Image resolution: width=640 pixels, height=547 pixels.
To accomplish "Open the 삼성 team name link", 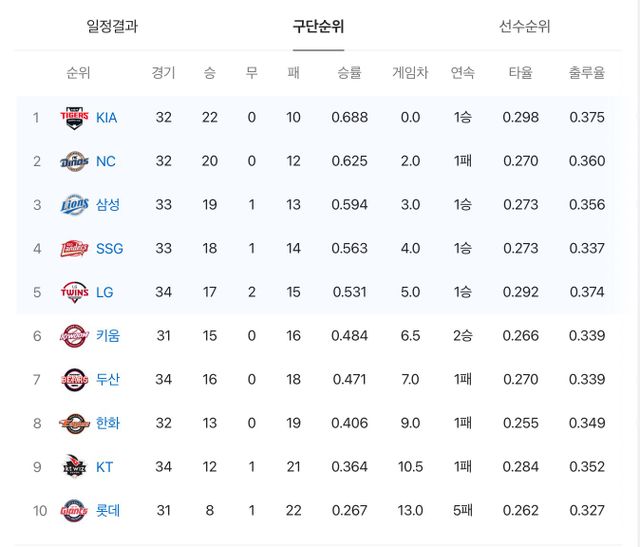I will (x=108, y=205).
